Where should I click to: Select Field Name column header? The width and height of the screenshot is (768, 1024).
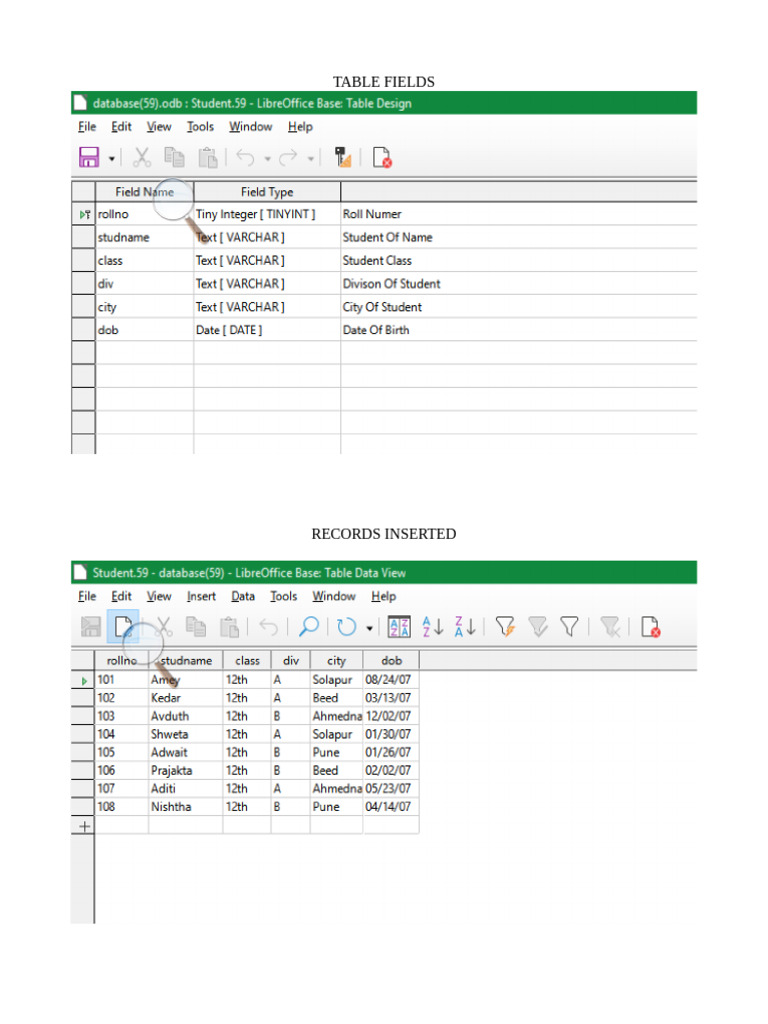(x=144, y=191)
